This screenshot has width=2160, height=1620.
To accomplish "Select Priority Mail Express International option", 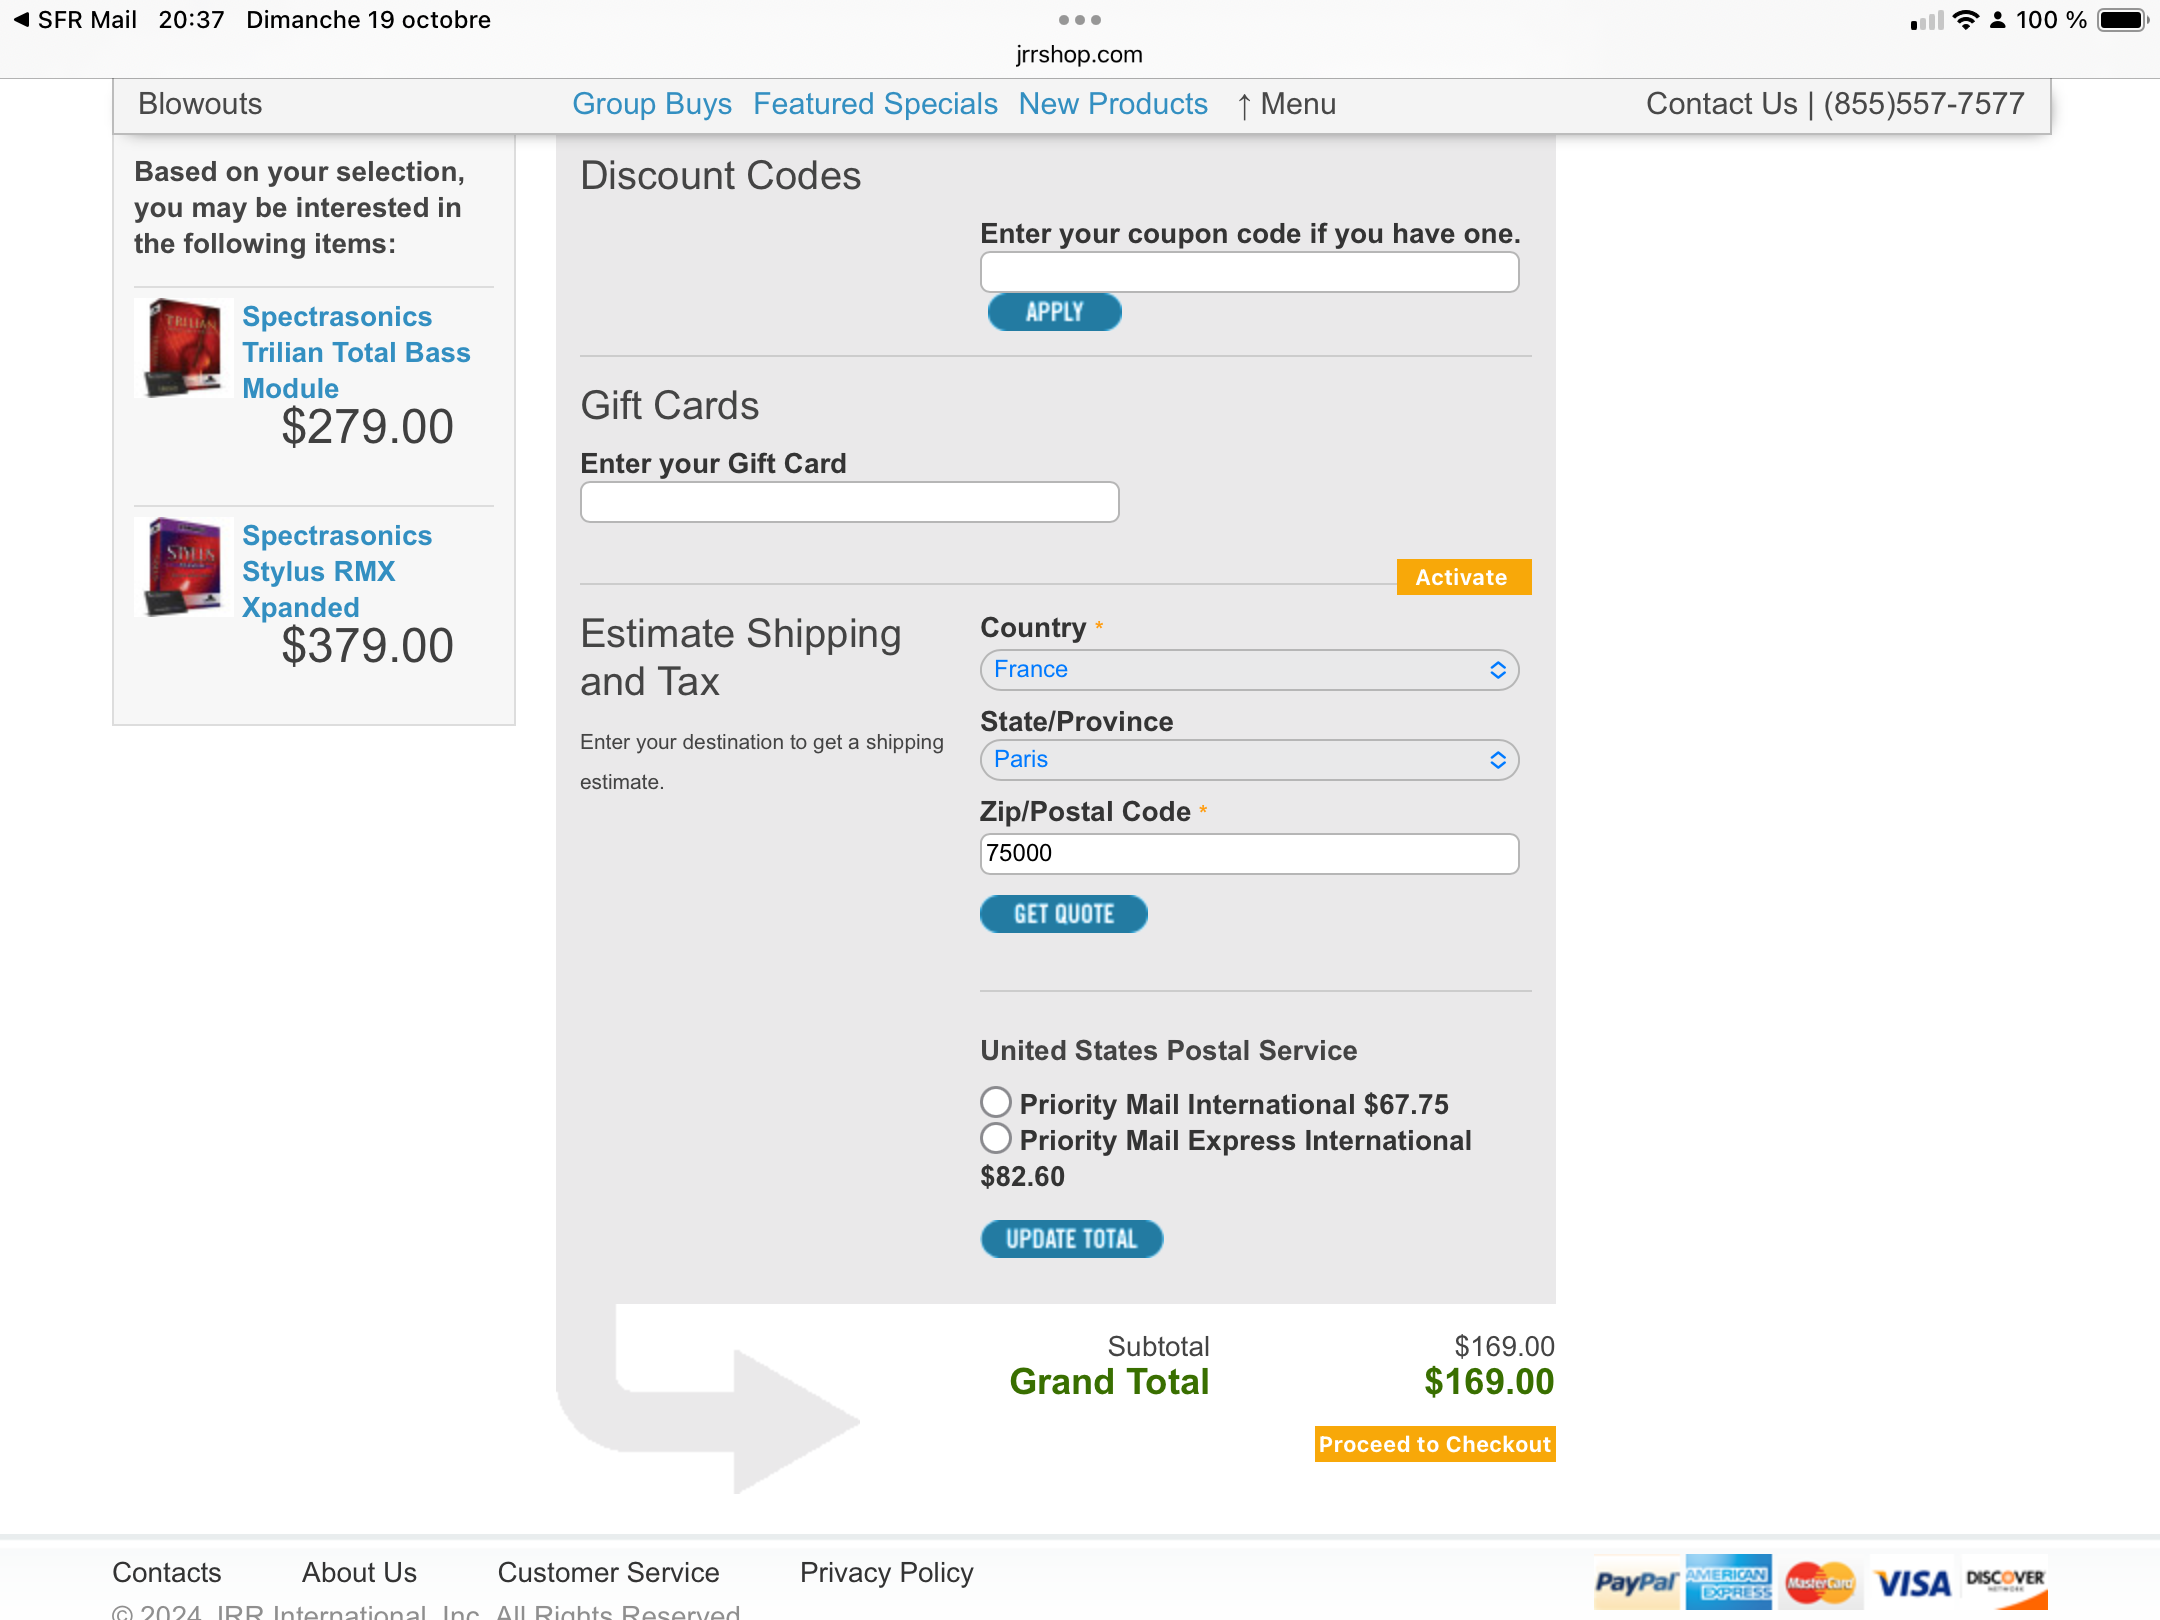I will tap(996, 1138).
